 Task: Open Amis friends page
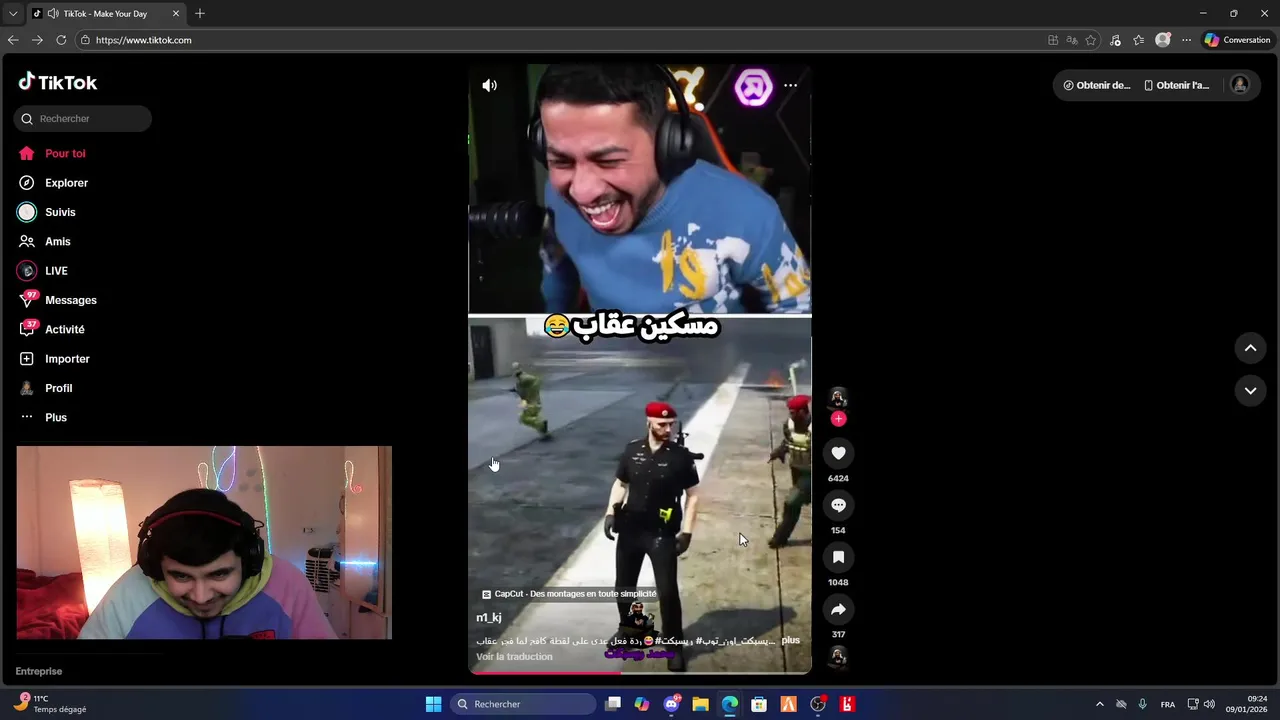[x=45, y=241]
